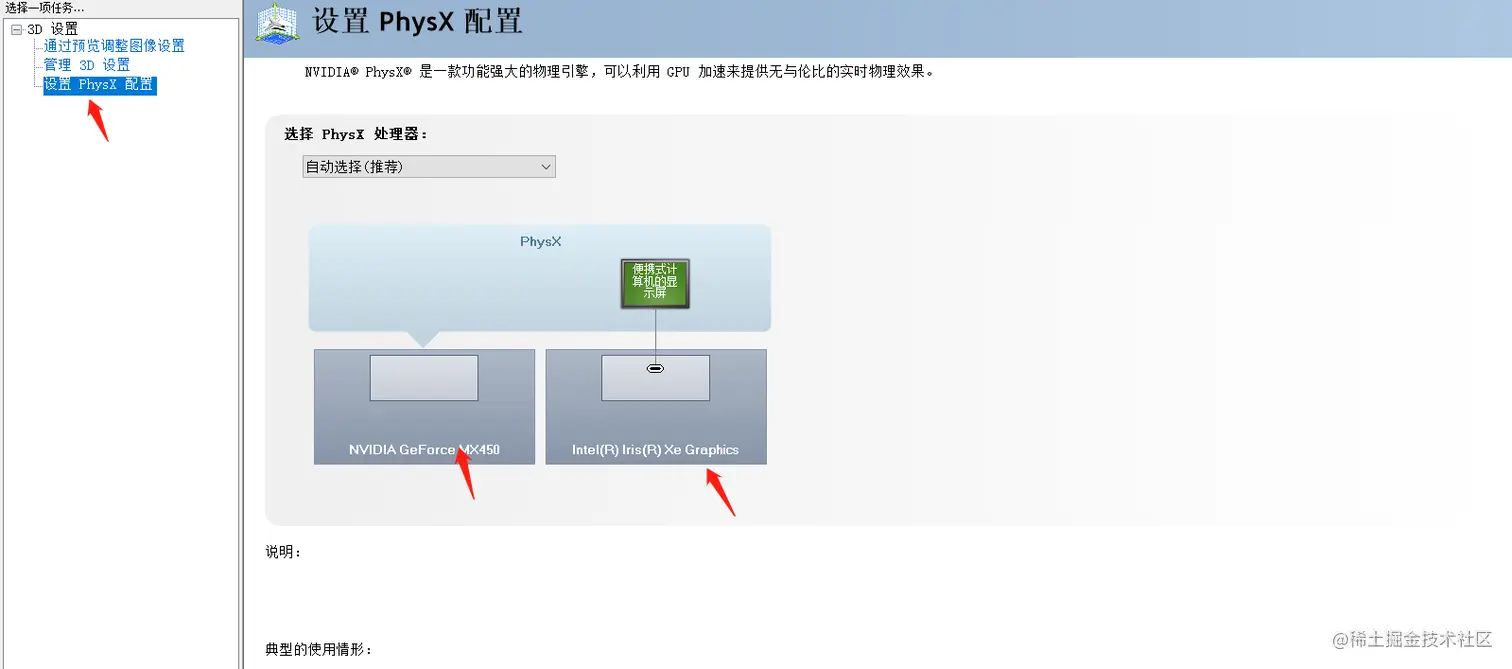Viewport: 1512px width, 669px height.
Task: Click the 典型的使用情形 section label
Action: 319,650
